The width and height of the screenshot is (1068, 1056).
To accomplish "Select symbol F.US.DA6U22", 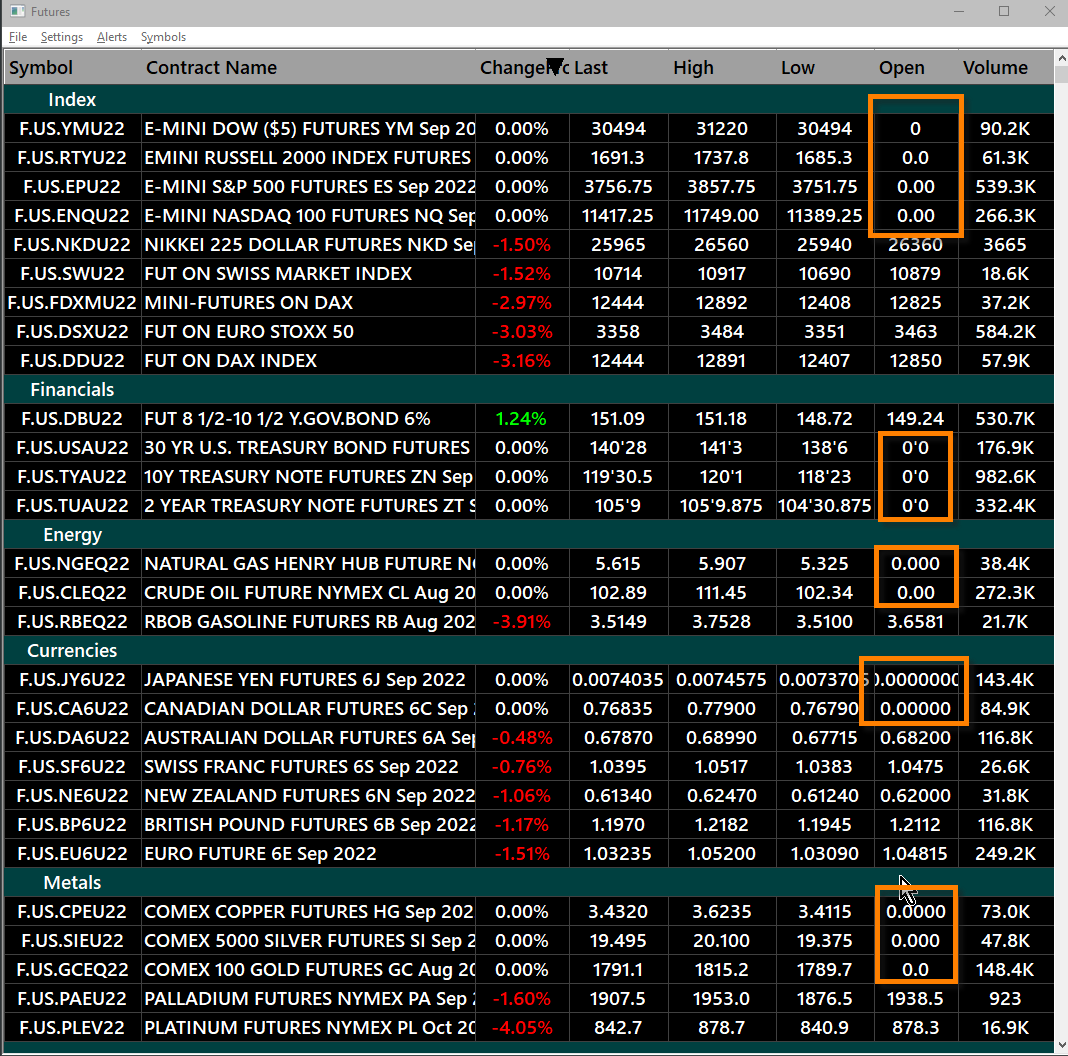I will (72, 738).
